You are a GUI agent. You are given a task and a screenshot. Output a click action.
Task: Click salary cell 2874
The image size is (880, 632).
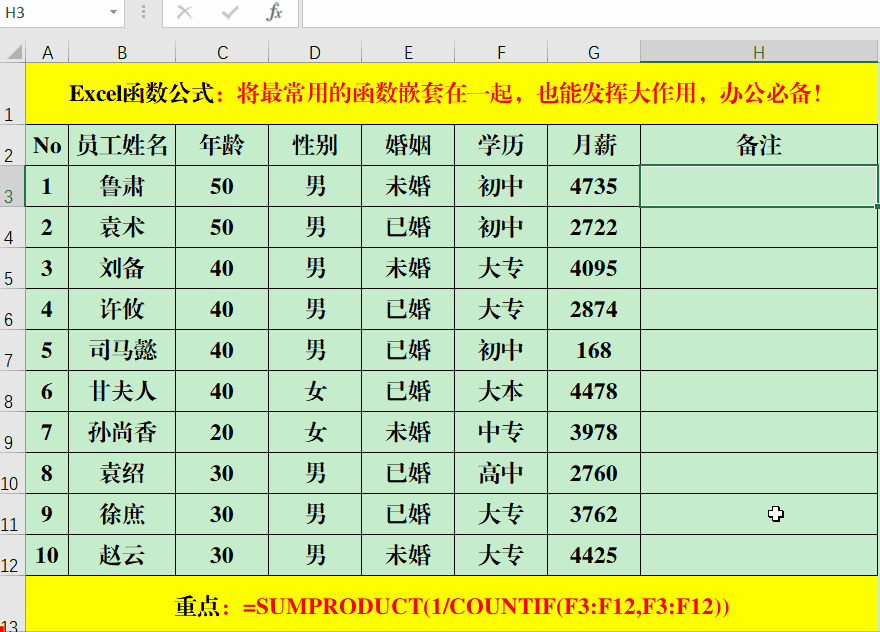tap(594, 309)
